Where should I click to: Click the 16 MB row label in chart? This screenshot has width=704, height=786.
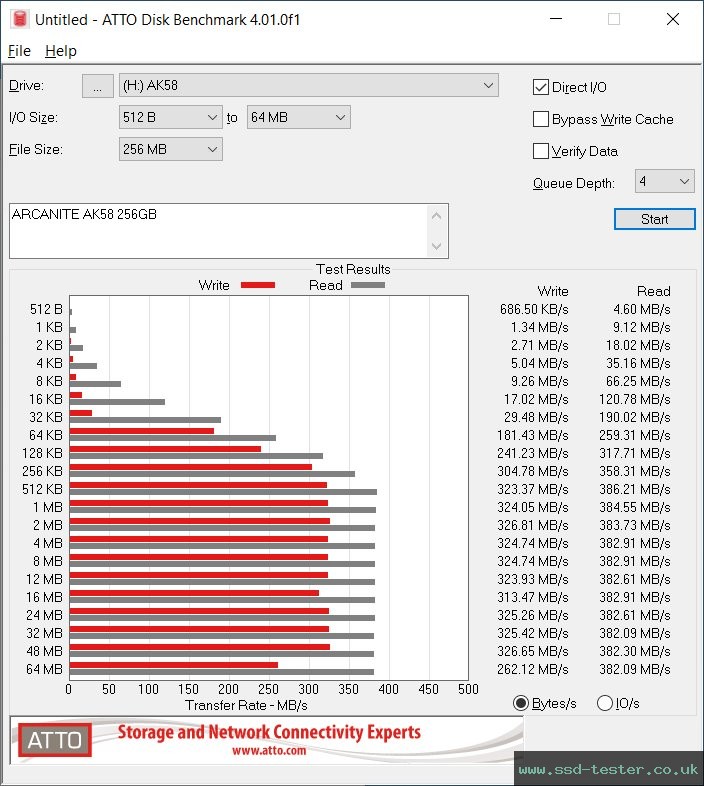click(x=44, y=597)
